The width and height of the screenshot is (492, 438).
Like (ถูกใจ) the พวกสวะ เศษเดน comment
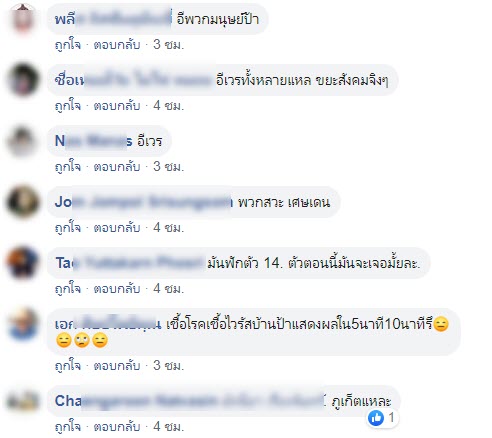(68, 227)
